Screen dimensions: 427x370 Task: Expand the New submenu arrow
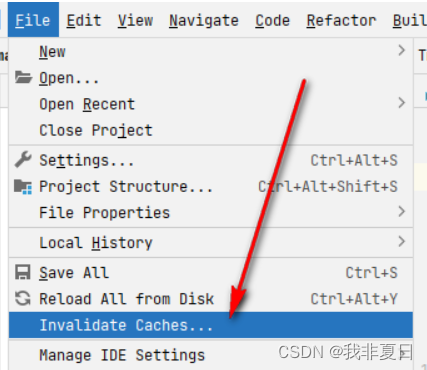point(402,51)
